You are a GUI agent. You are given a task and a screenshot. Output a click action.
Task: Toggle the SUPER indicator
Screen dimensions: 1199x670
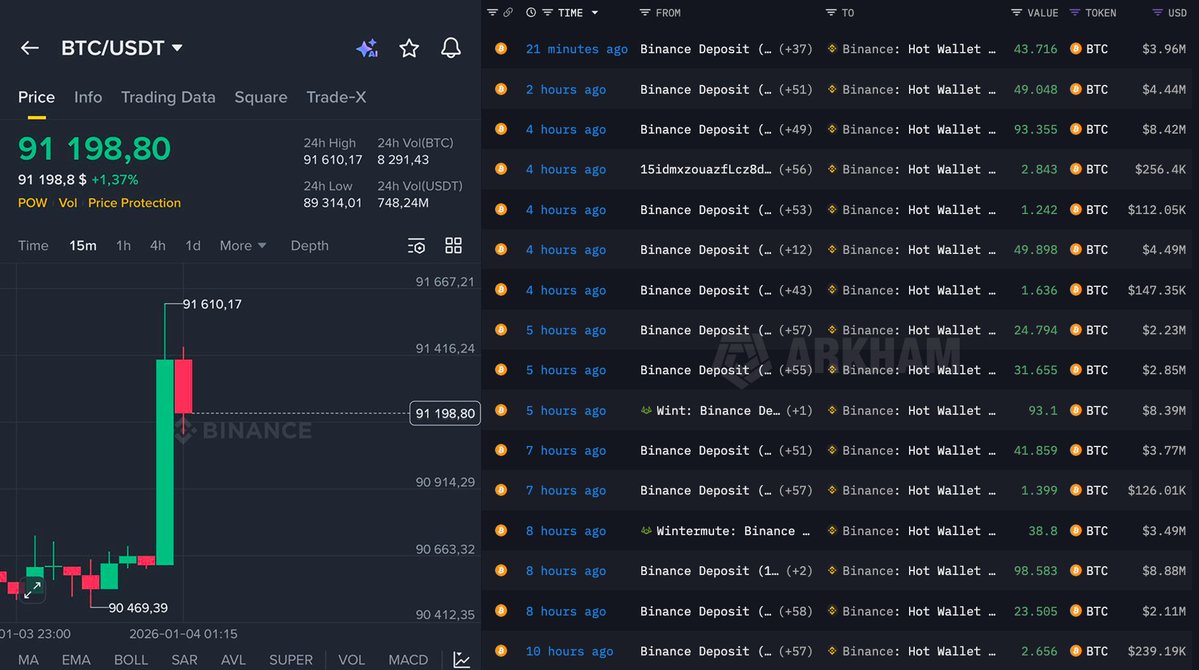pos(291,659)
